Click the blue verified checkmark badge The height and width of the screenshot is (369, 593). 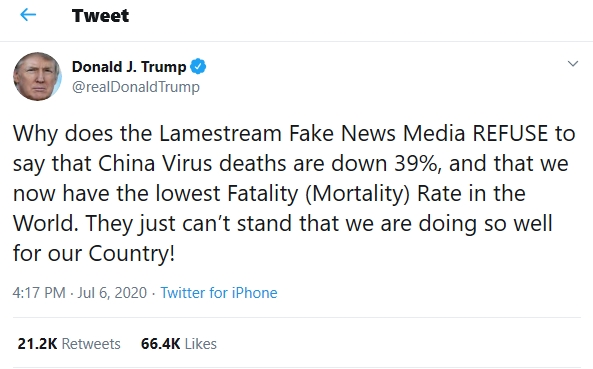point(198,67)
